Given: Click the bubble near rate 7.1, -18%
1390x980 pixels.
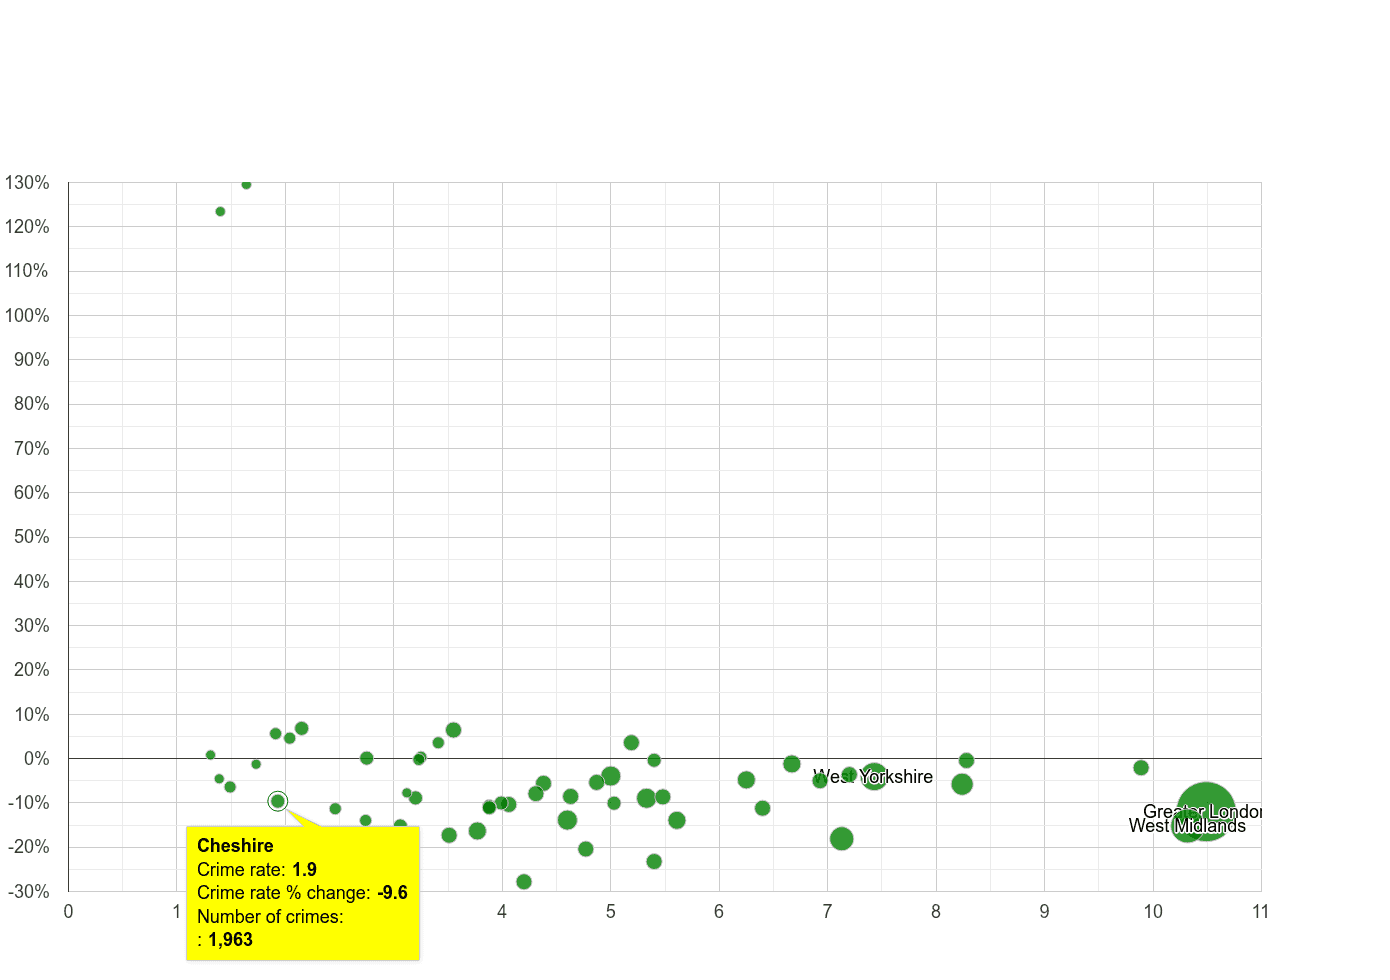Looking at the screenshot, I should (842, 839).
